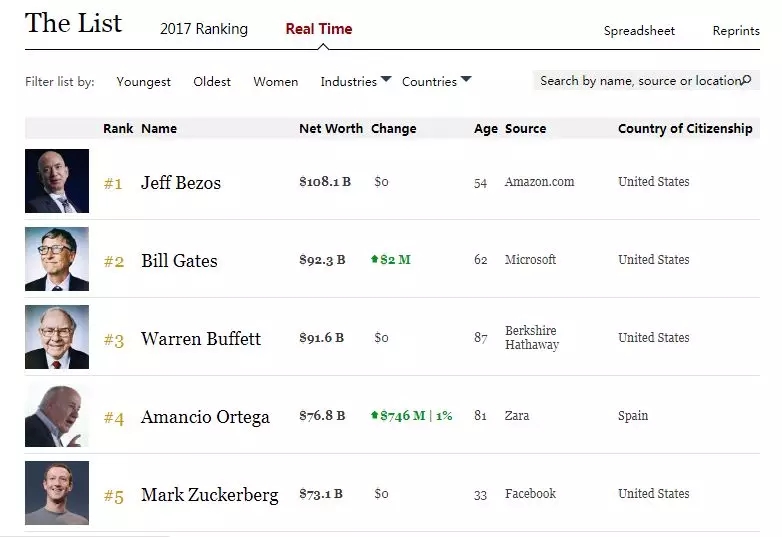This screenshot has height=537, width=782.
Task: Open Mark Zuckerberg profile photo
Action: point(57,493)
